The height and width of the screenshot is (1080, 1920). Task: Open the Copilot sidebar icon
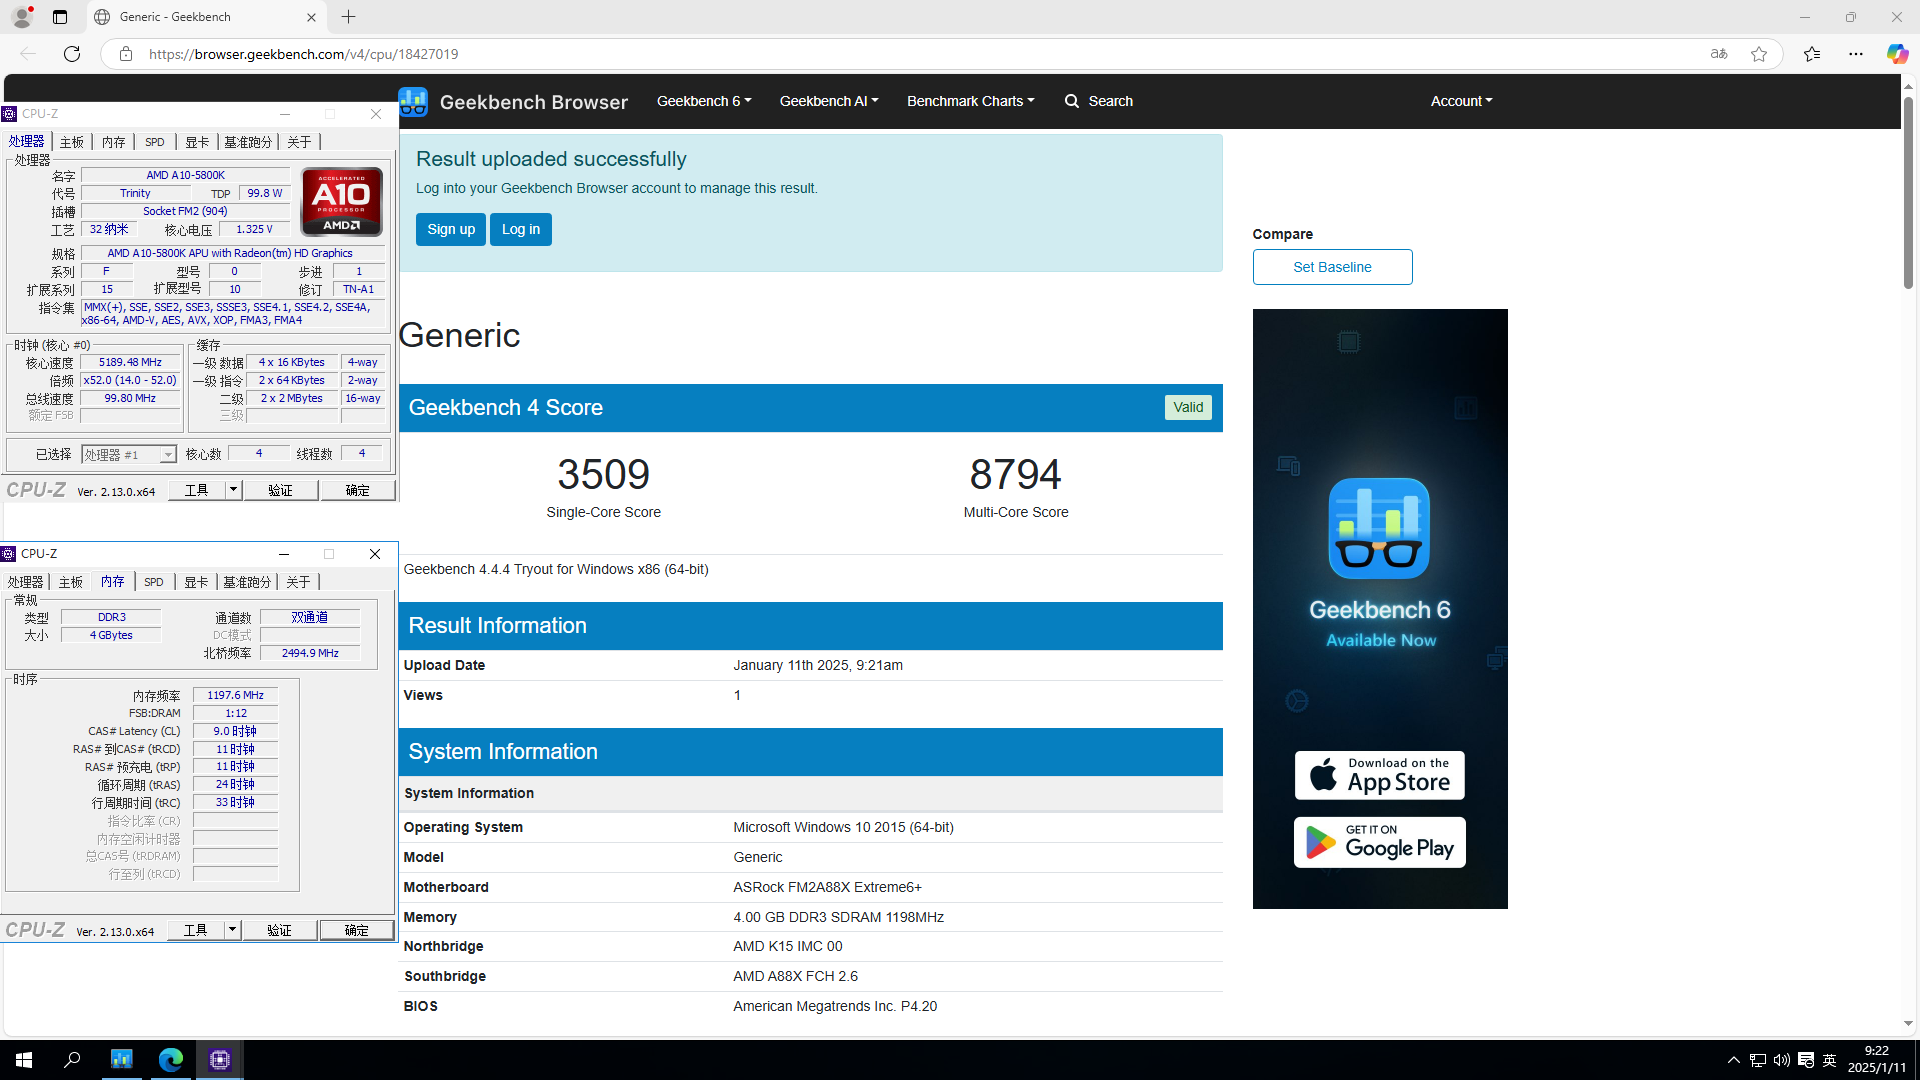point(1897,54)
